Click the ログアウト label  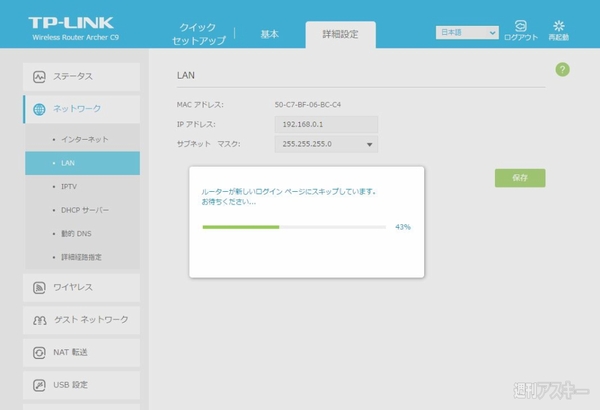pyautogui.click(x=521, y=38)
